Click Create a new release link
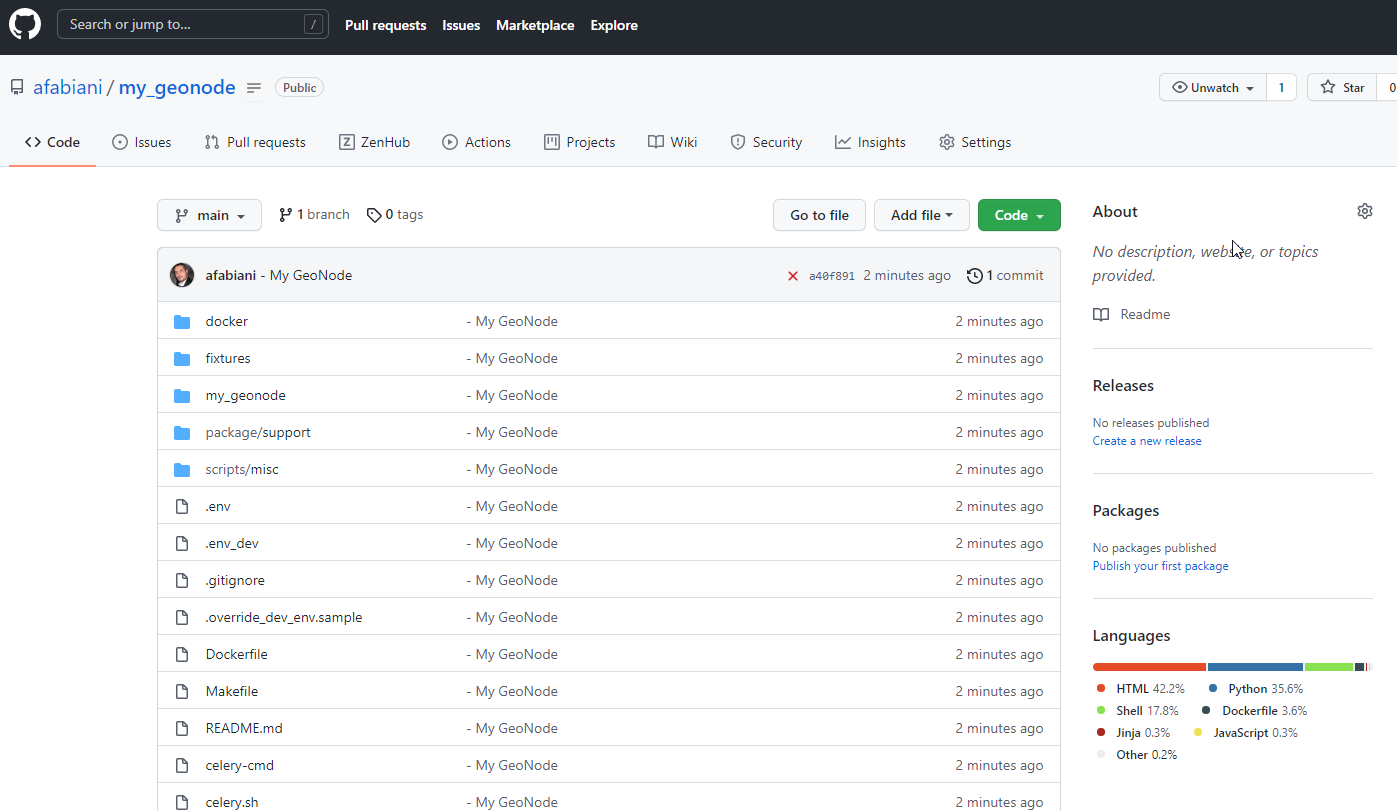This screenshot has height=811, width=1397. click(1147, 441)
